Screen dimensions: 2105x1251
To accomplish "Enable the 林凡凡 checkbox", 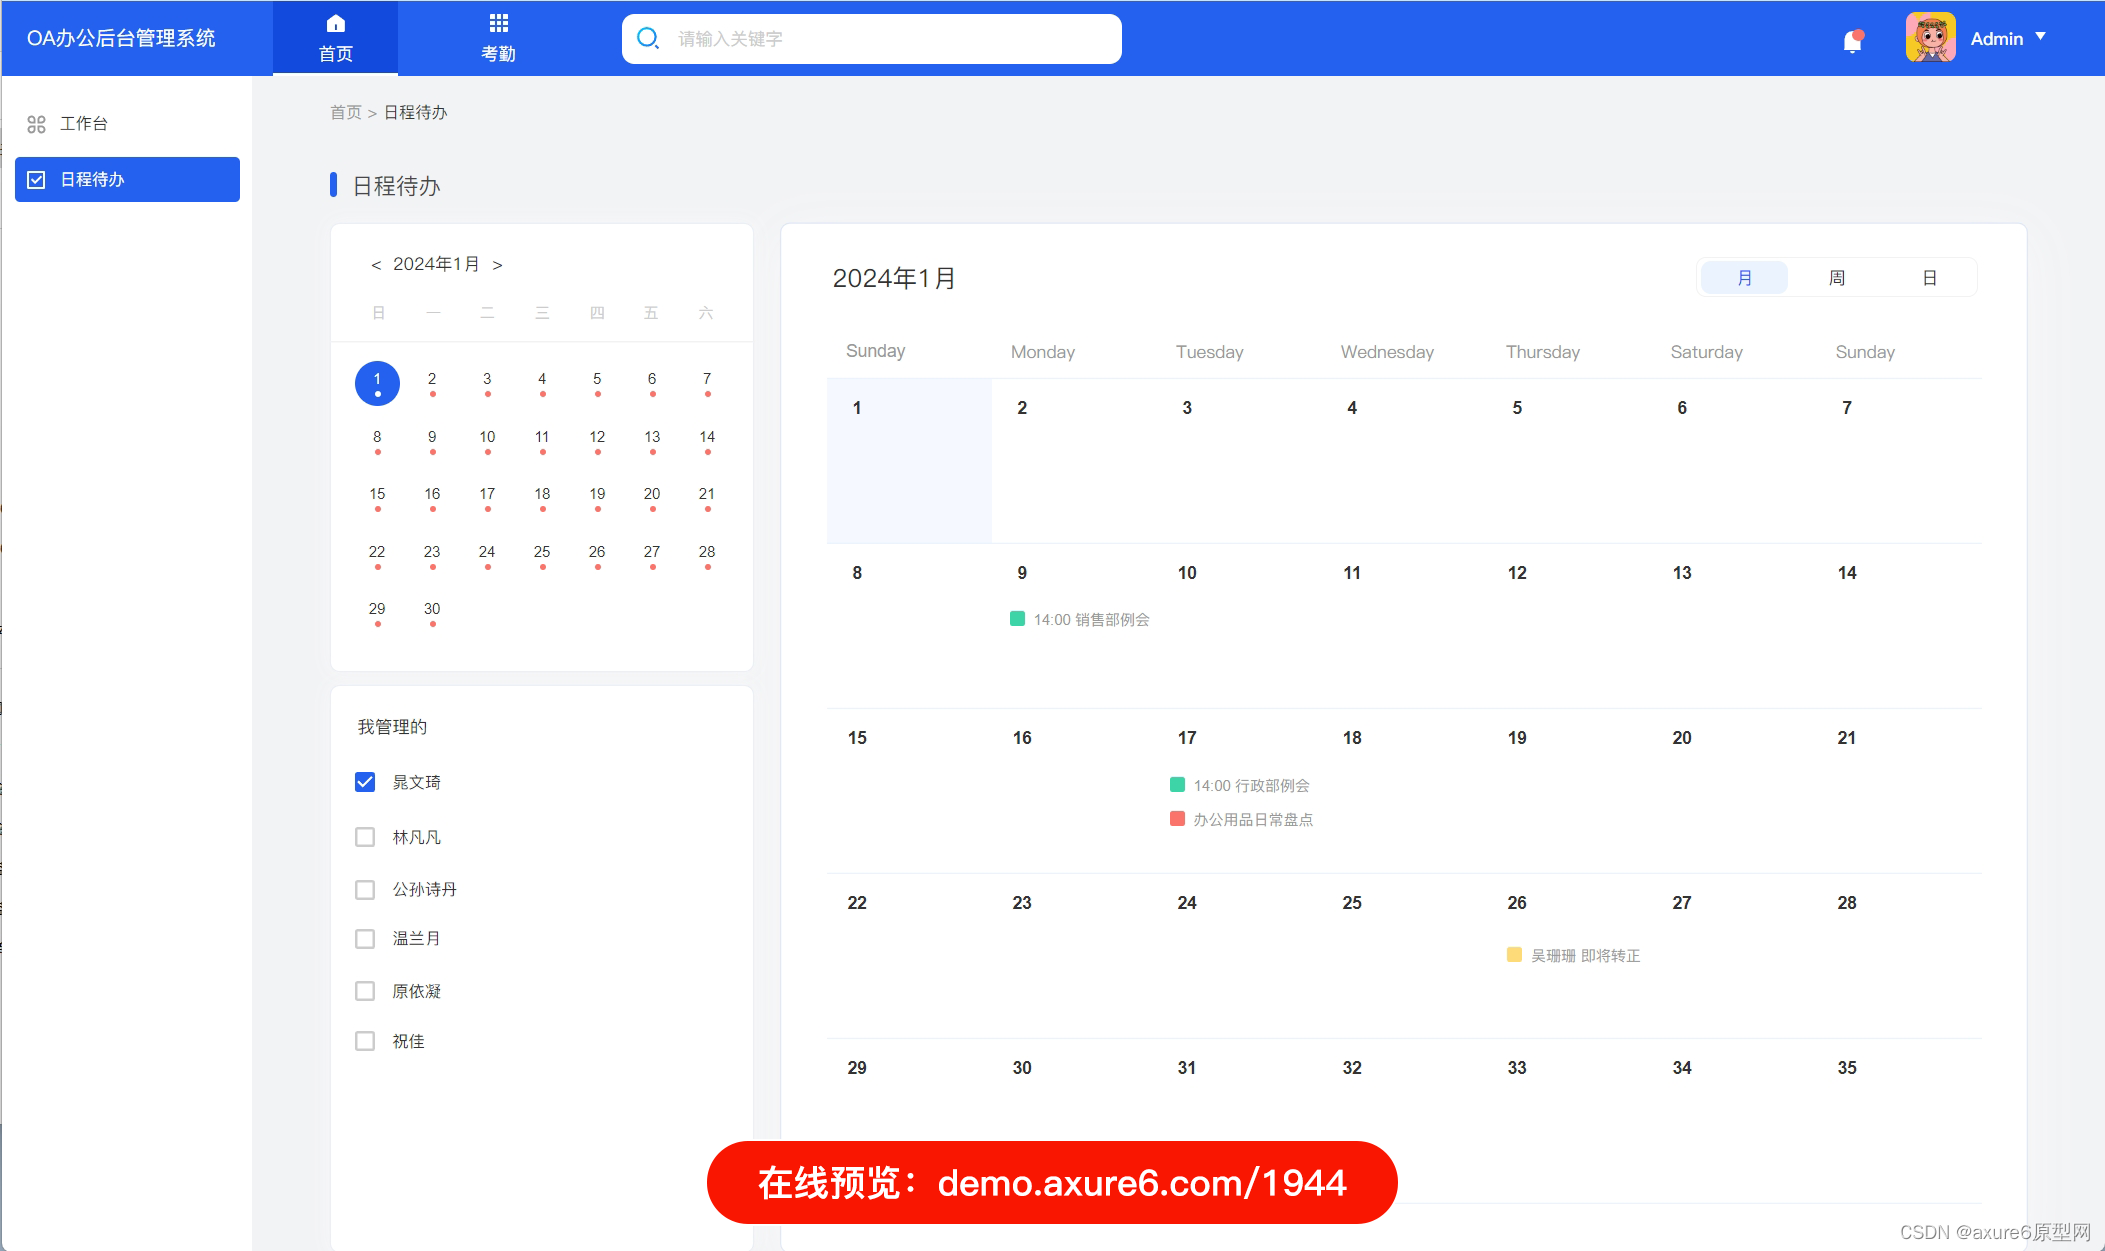I will (x=365, y=837).
